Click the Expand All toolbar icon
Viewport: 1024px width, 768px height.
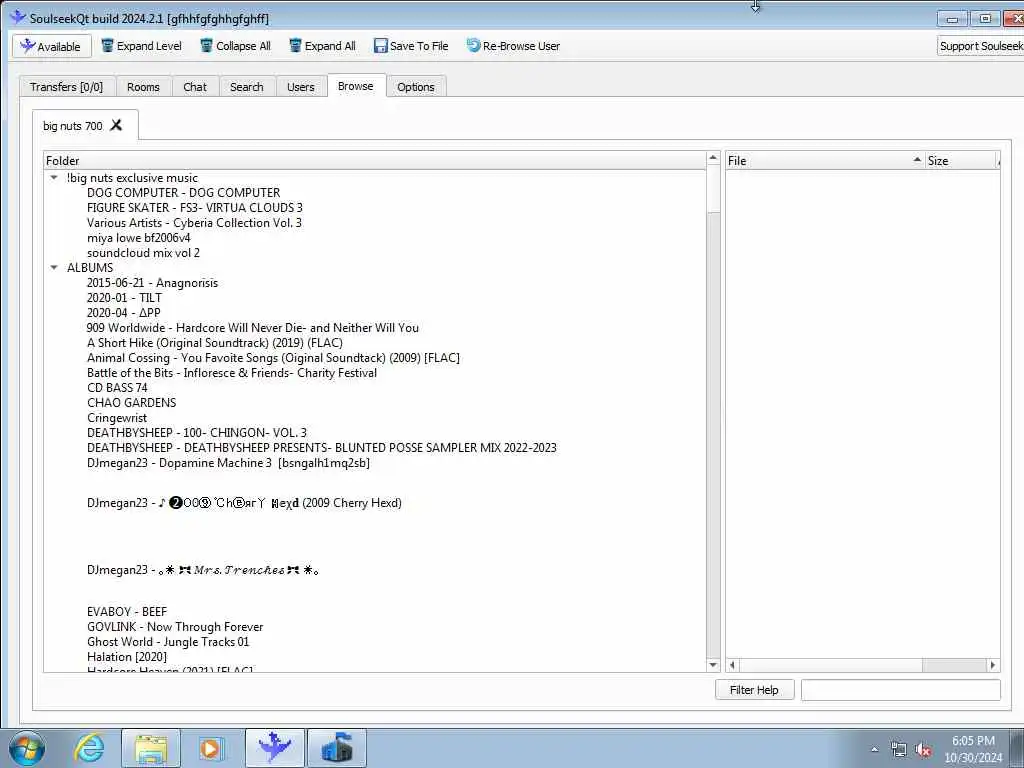295,46
